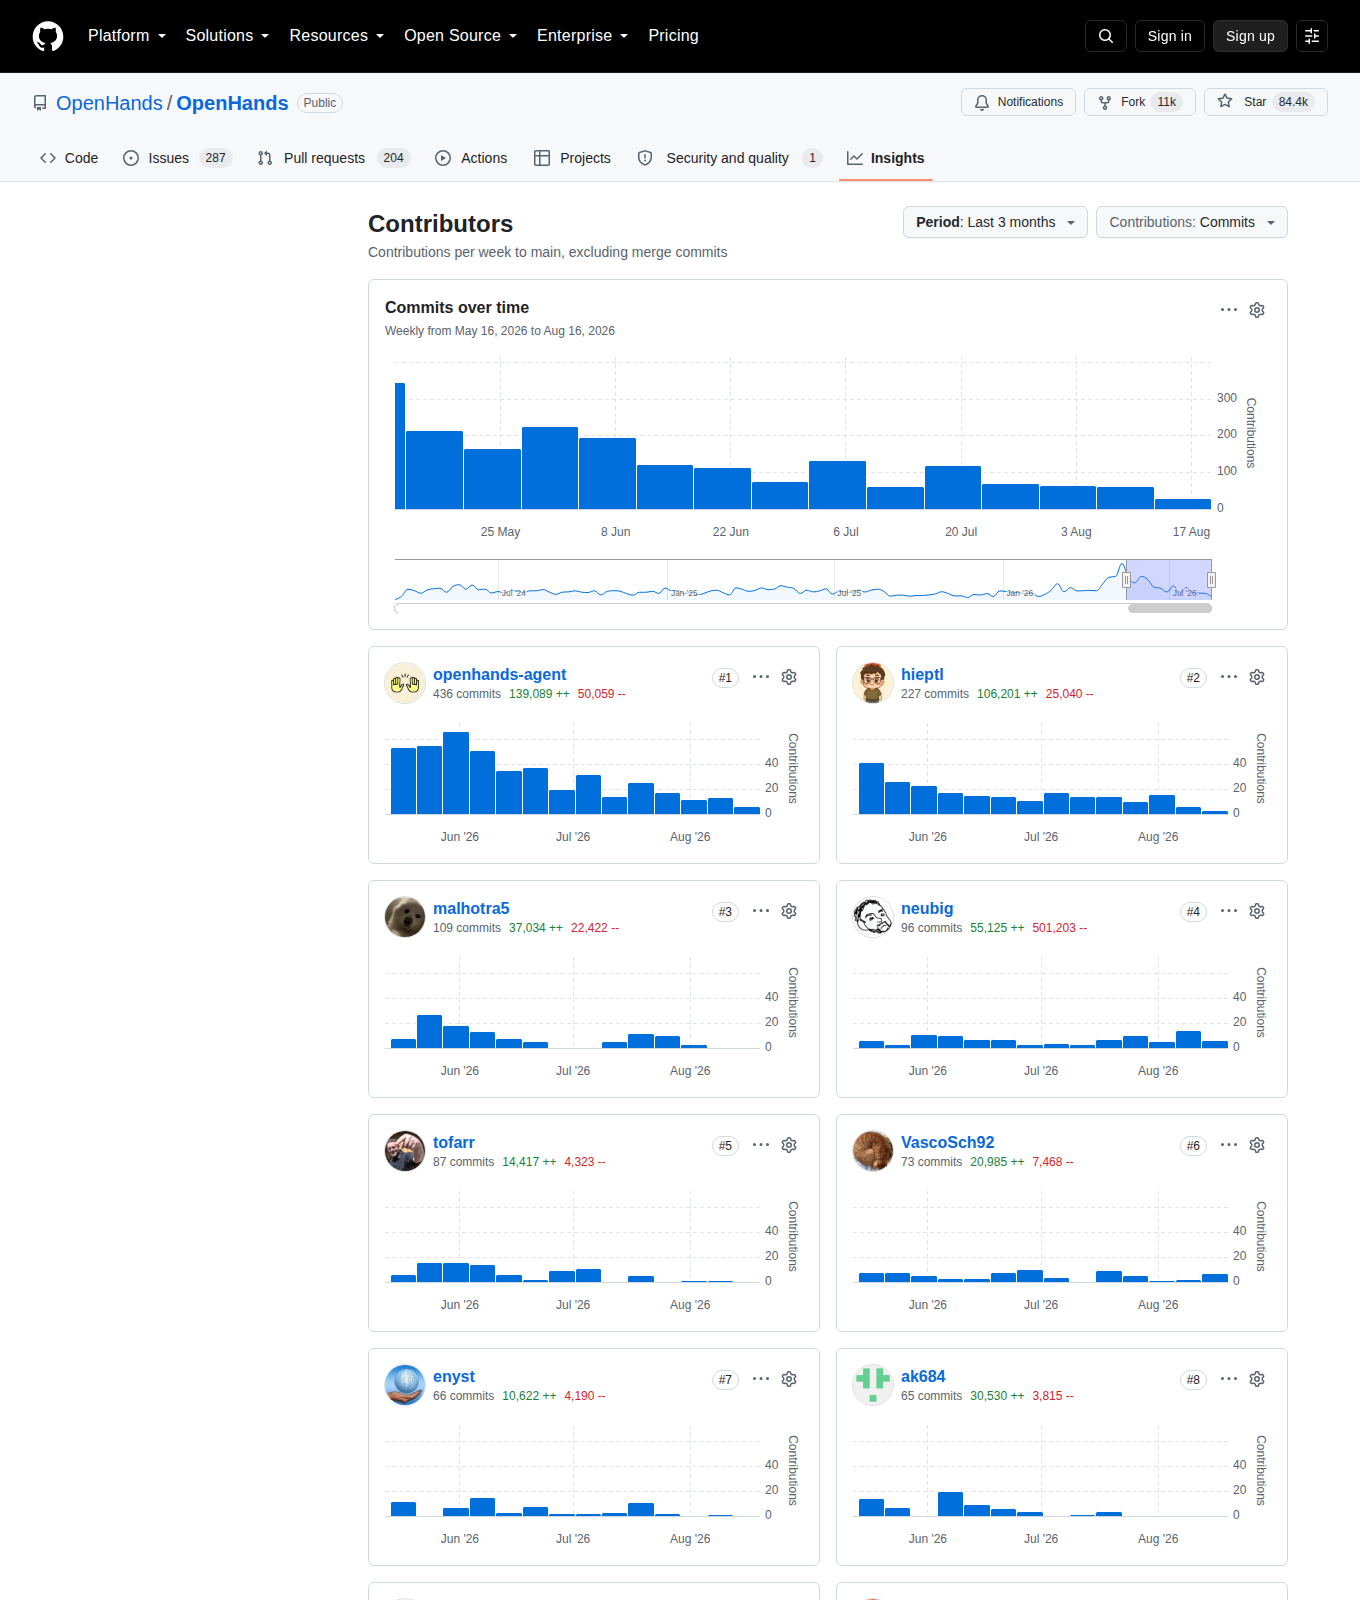
Task: Switch to the Actions tab
Action: click(471, 158)
